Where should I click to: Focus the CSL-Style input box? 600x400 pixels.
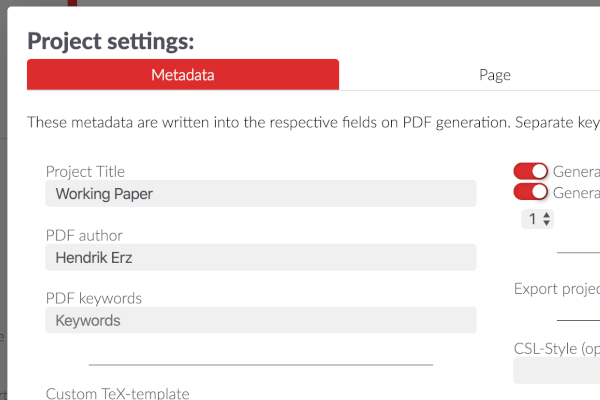557,370
